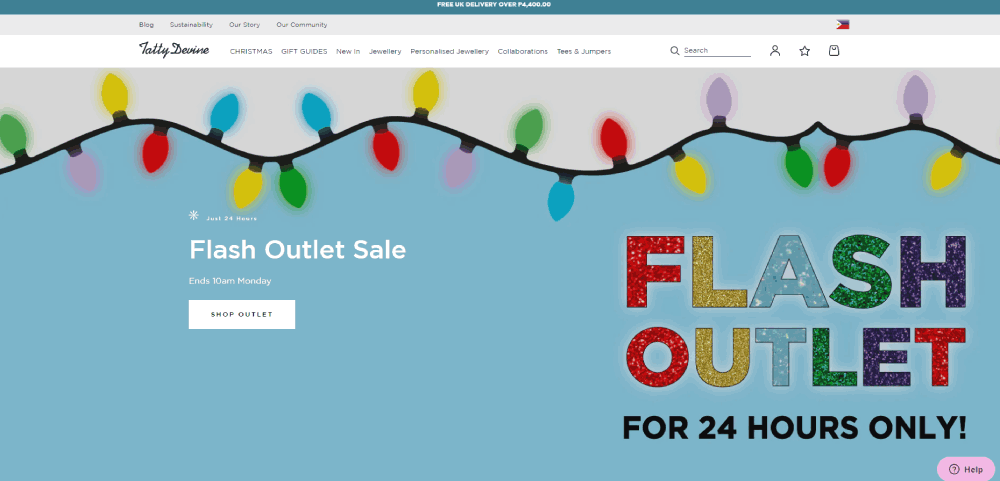This screenshot has width=1000, height=481.
Task: Expand the Jewellery navigation menu
Action: click(385, 52)
